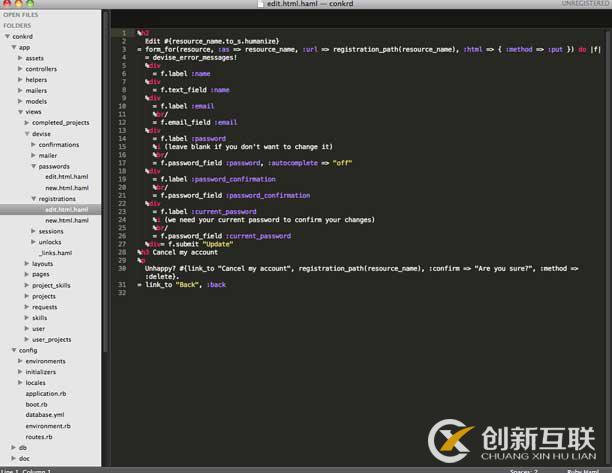Click the :autocomplete symbol in code
Screen dimensions: 612x473
click(293, 163)
